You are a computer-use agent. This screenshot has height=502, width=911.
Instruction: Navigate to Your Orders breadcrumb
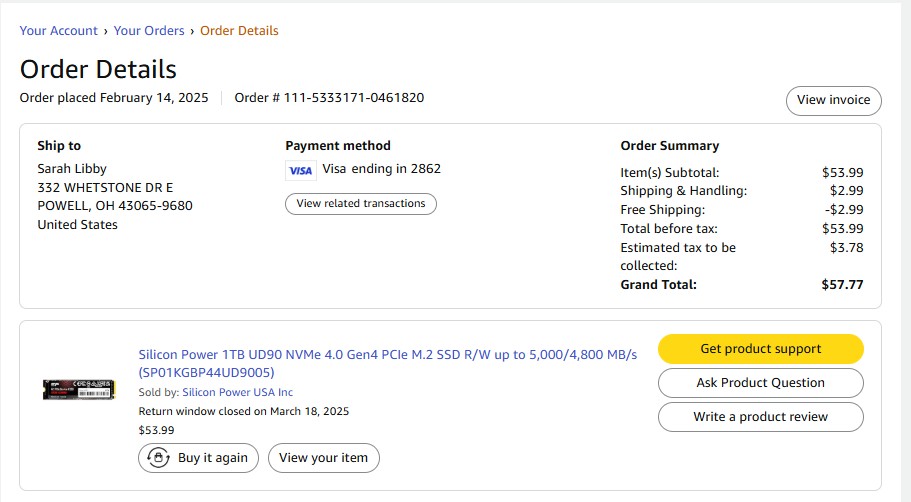149,31
